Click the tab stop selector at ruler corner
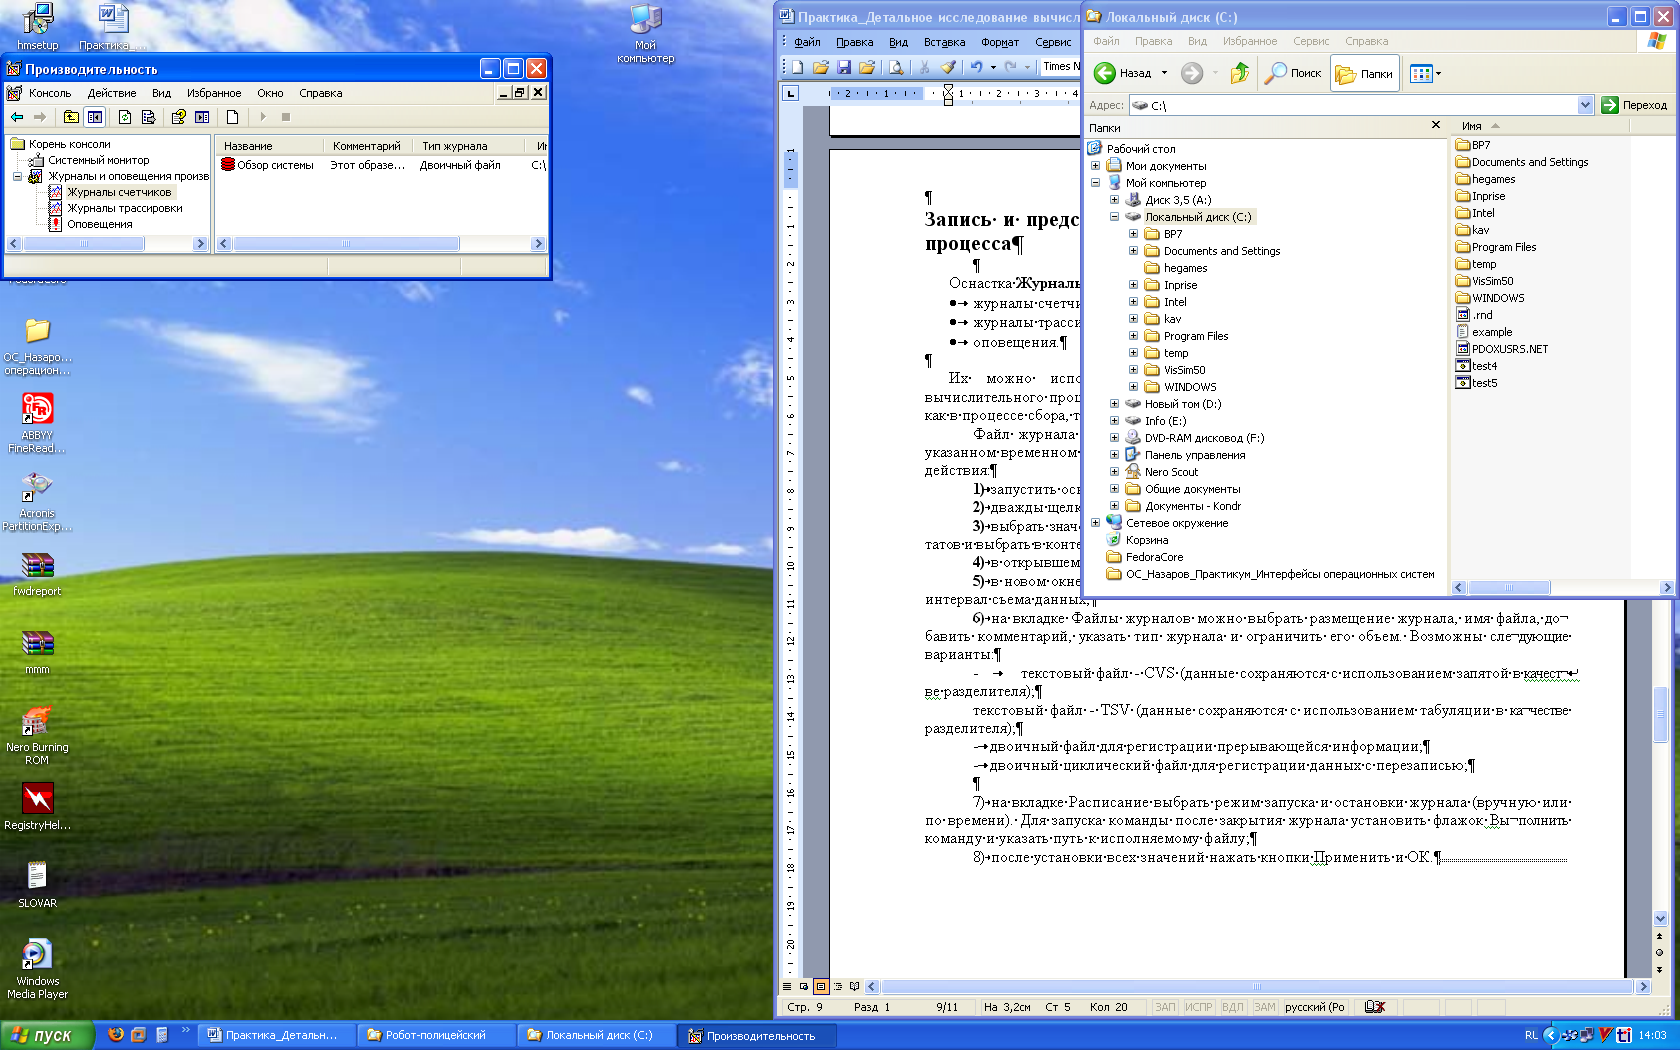 [x=790, y=93]
